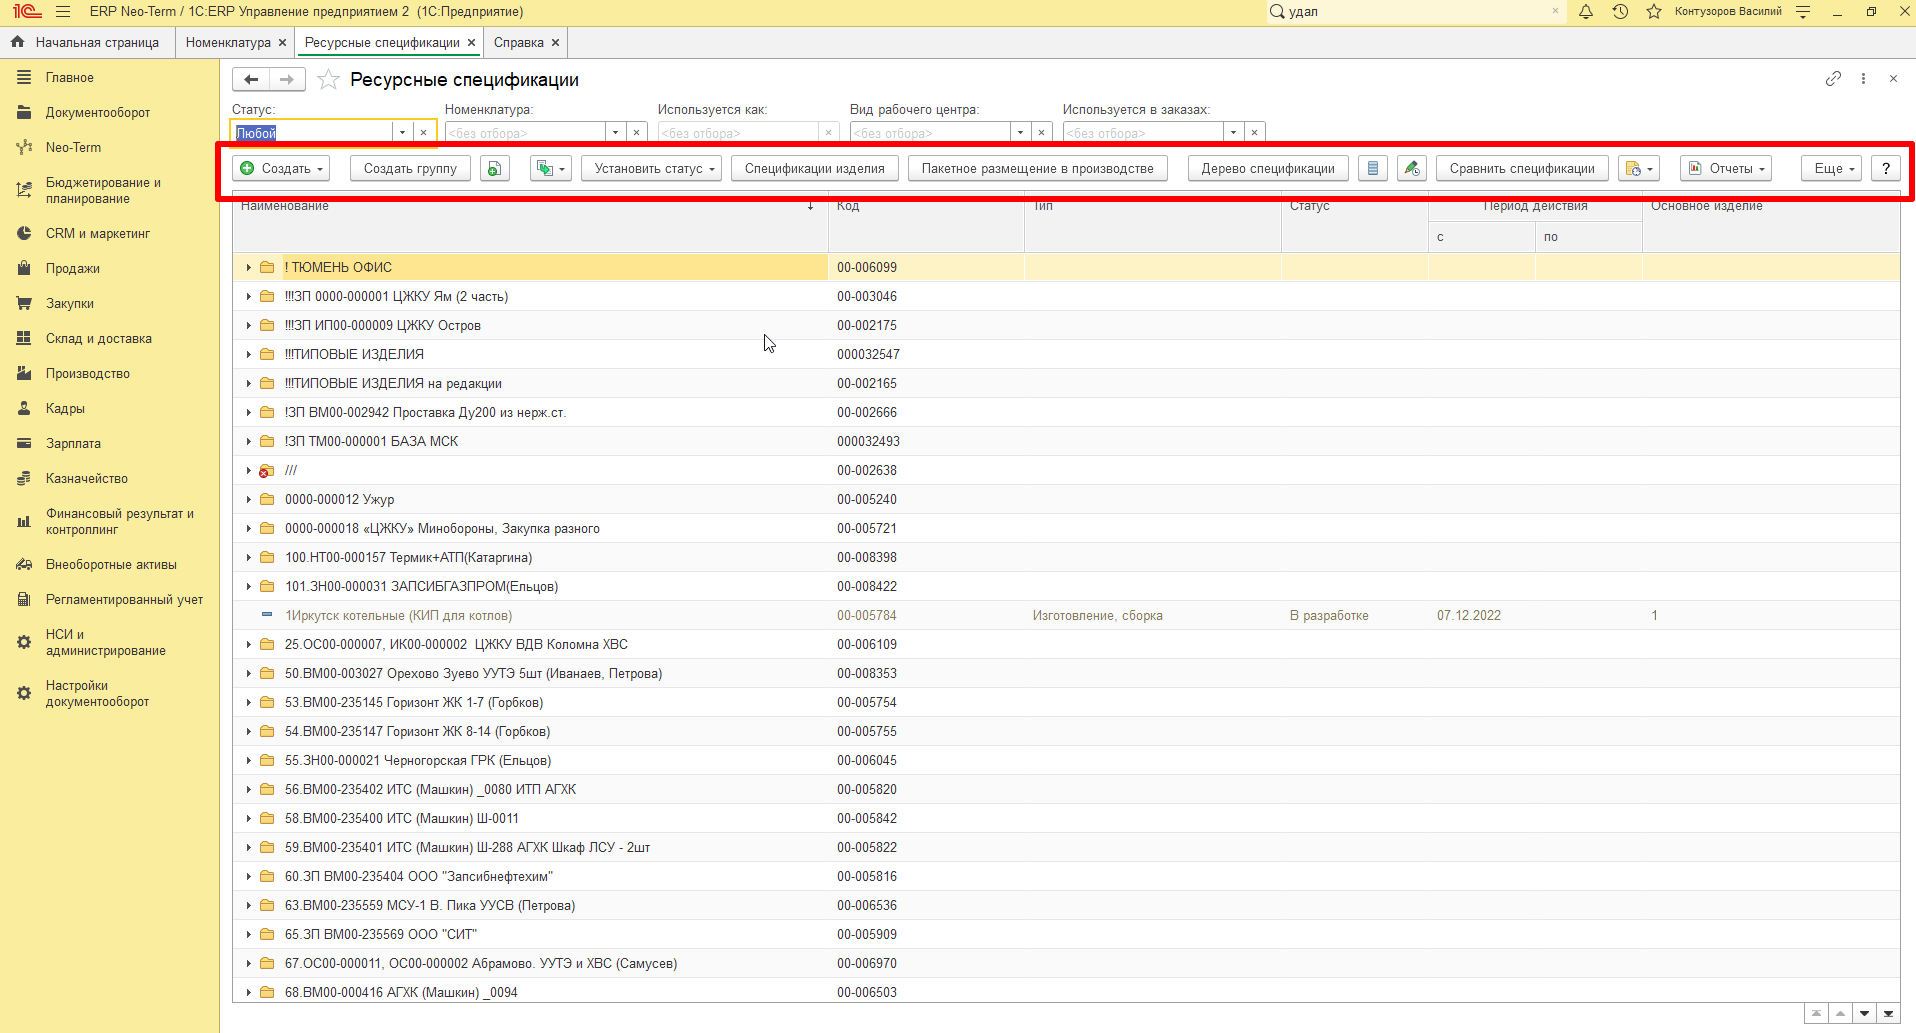Open CRM и маркетинг section
Image resolution: width=1916 pixels, height=1033 pixels.
(x=98, y=234)
